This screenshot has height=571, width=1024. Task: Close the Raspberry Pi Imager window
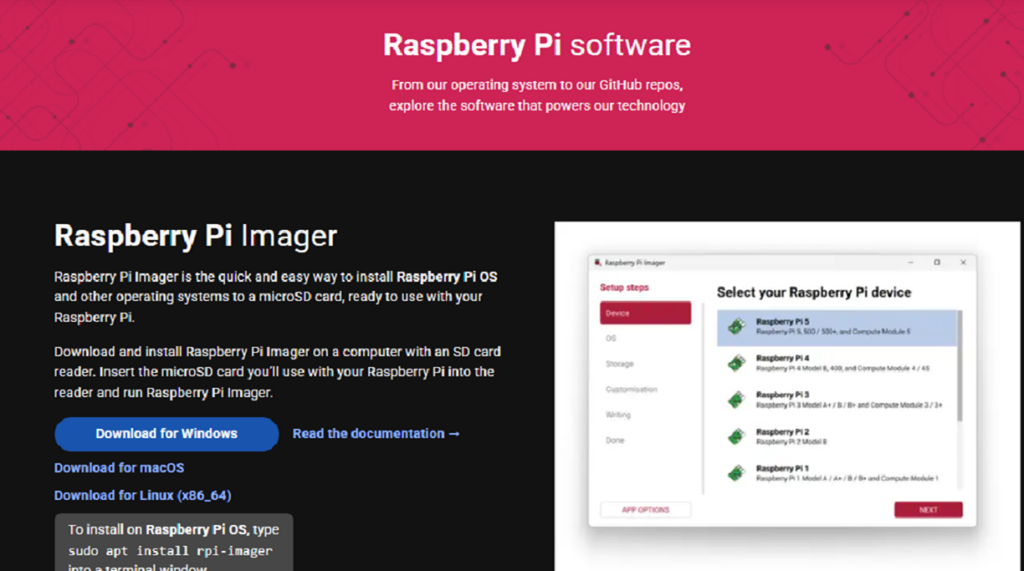[963, 263]
